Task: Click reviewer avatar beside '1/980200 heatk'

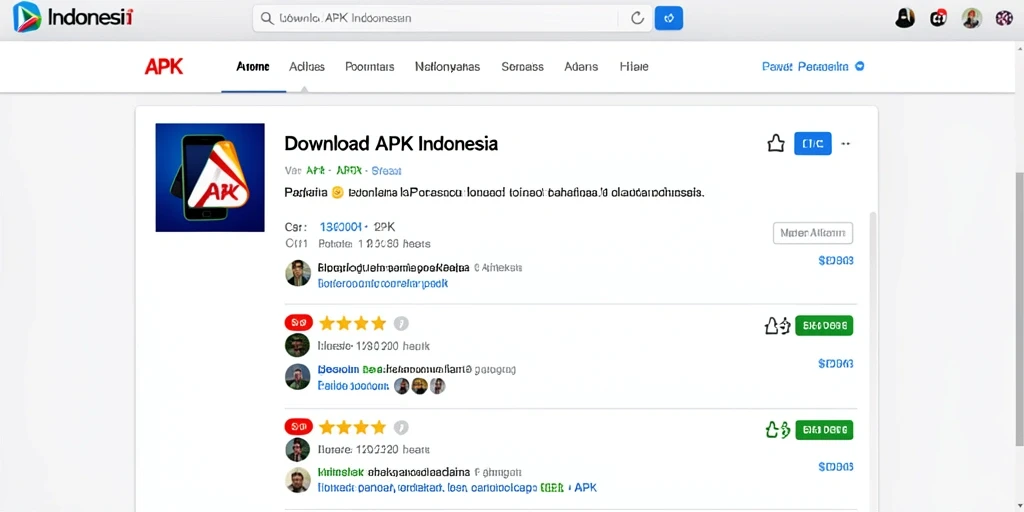Action: (297, 345)
